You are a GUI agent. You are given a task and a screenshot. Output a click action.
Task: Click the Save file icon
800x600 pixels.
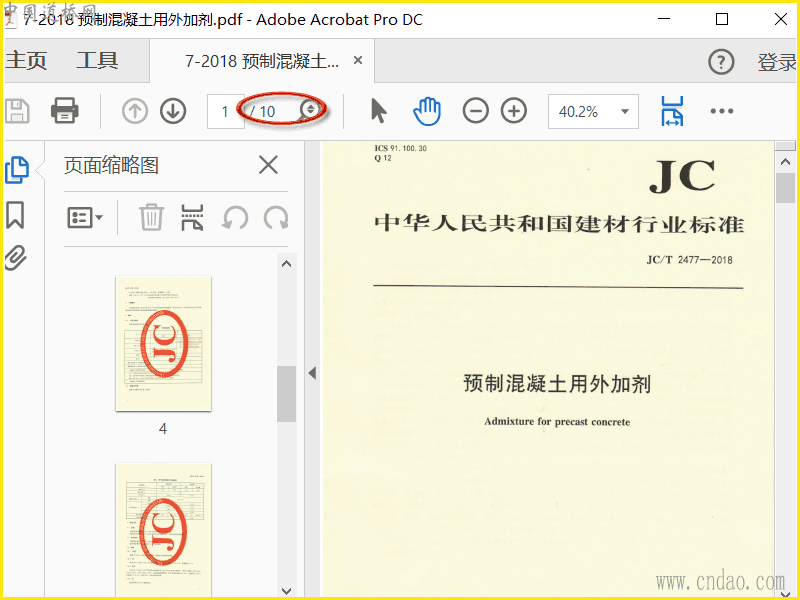(x=18, y=111)
